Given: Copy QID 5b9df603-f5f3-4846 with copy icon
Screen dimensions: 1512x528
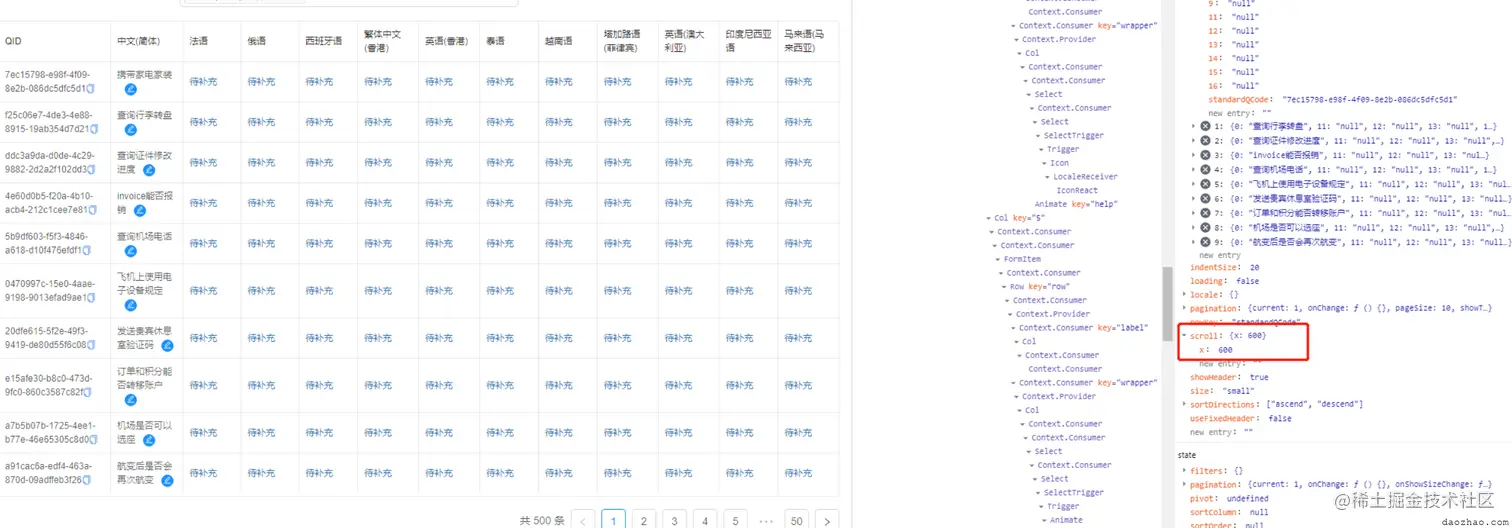Looking at the screenshot, I should [x=87, y=250].
